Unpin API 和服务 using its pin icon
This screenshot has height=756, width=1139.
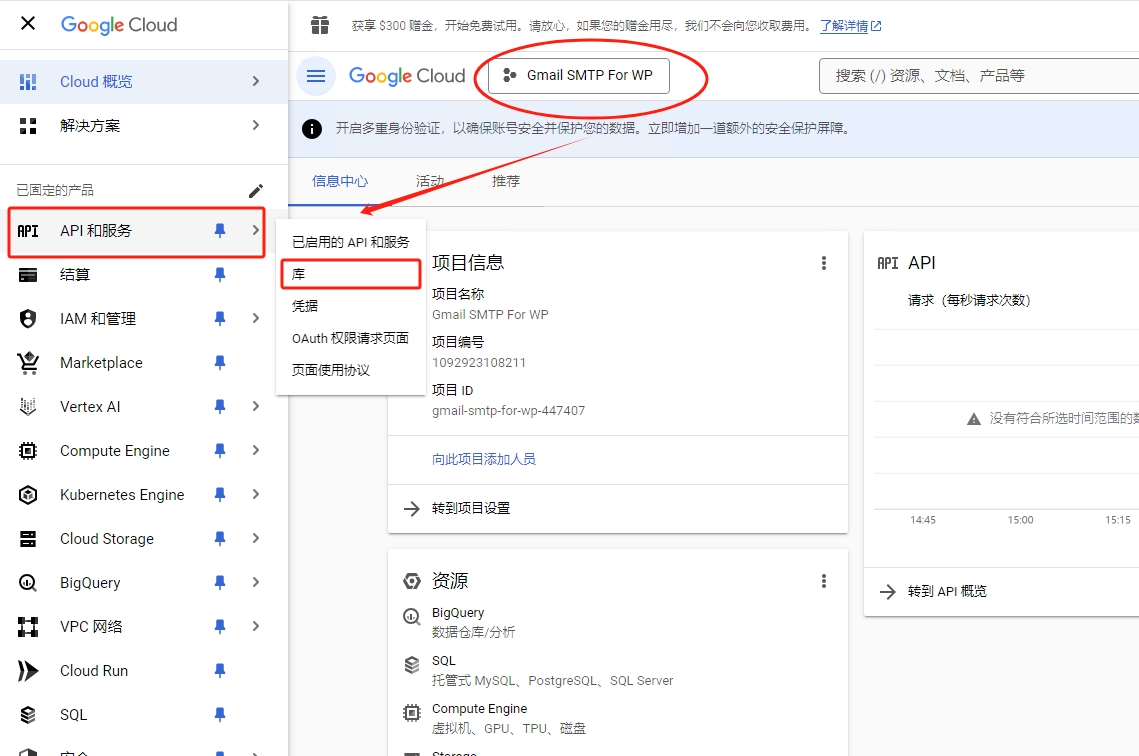click(x=219, y=230)
